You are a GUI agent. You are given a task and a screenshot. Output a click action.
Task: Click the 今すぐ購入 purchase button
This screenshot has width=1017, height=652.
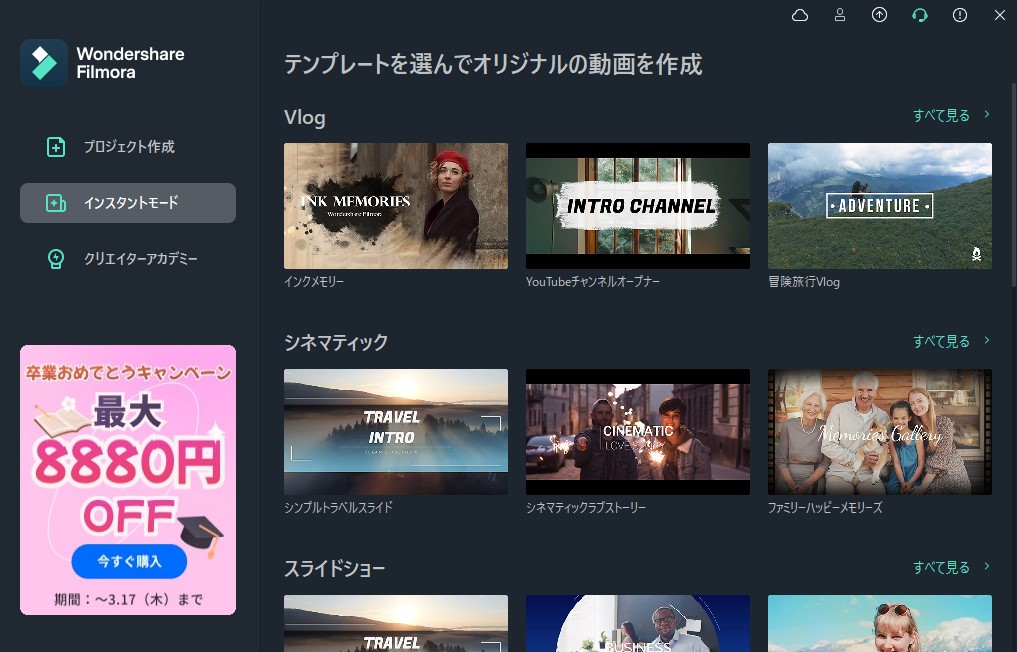click(129, 561)
